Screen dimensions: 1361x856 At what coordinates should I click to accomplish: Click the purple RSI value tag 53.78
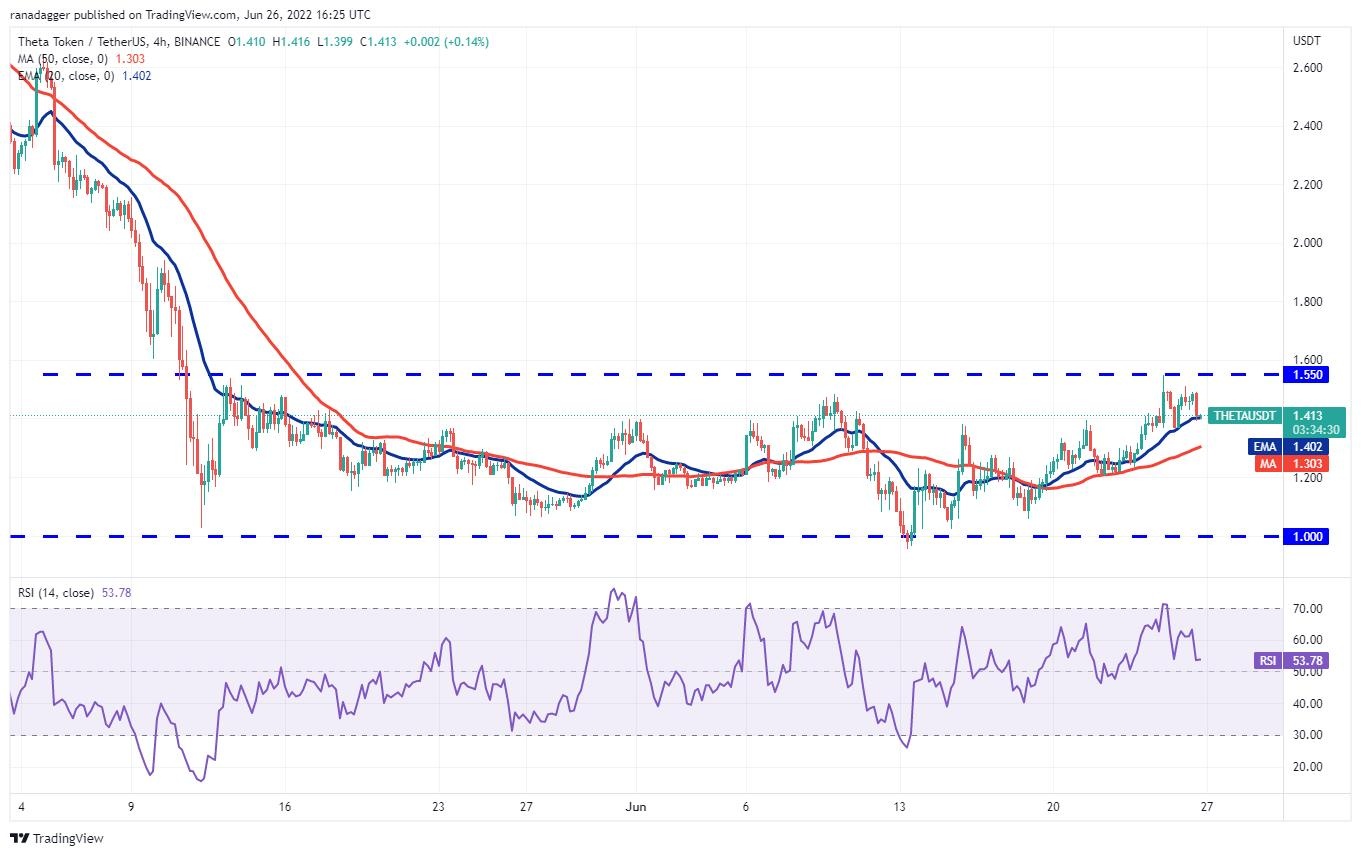pos(1290,660)
